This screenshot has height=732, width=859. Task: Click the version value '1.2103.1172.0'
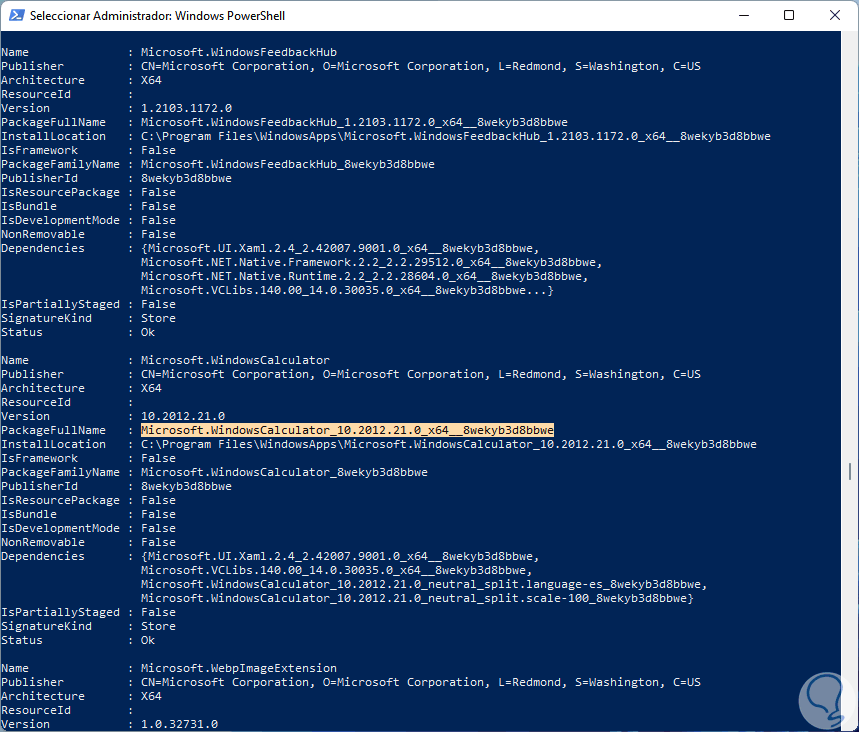(186, 108)
